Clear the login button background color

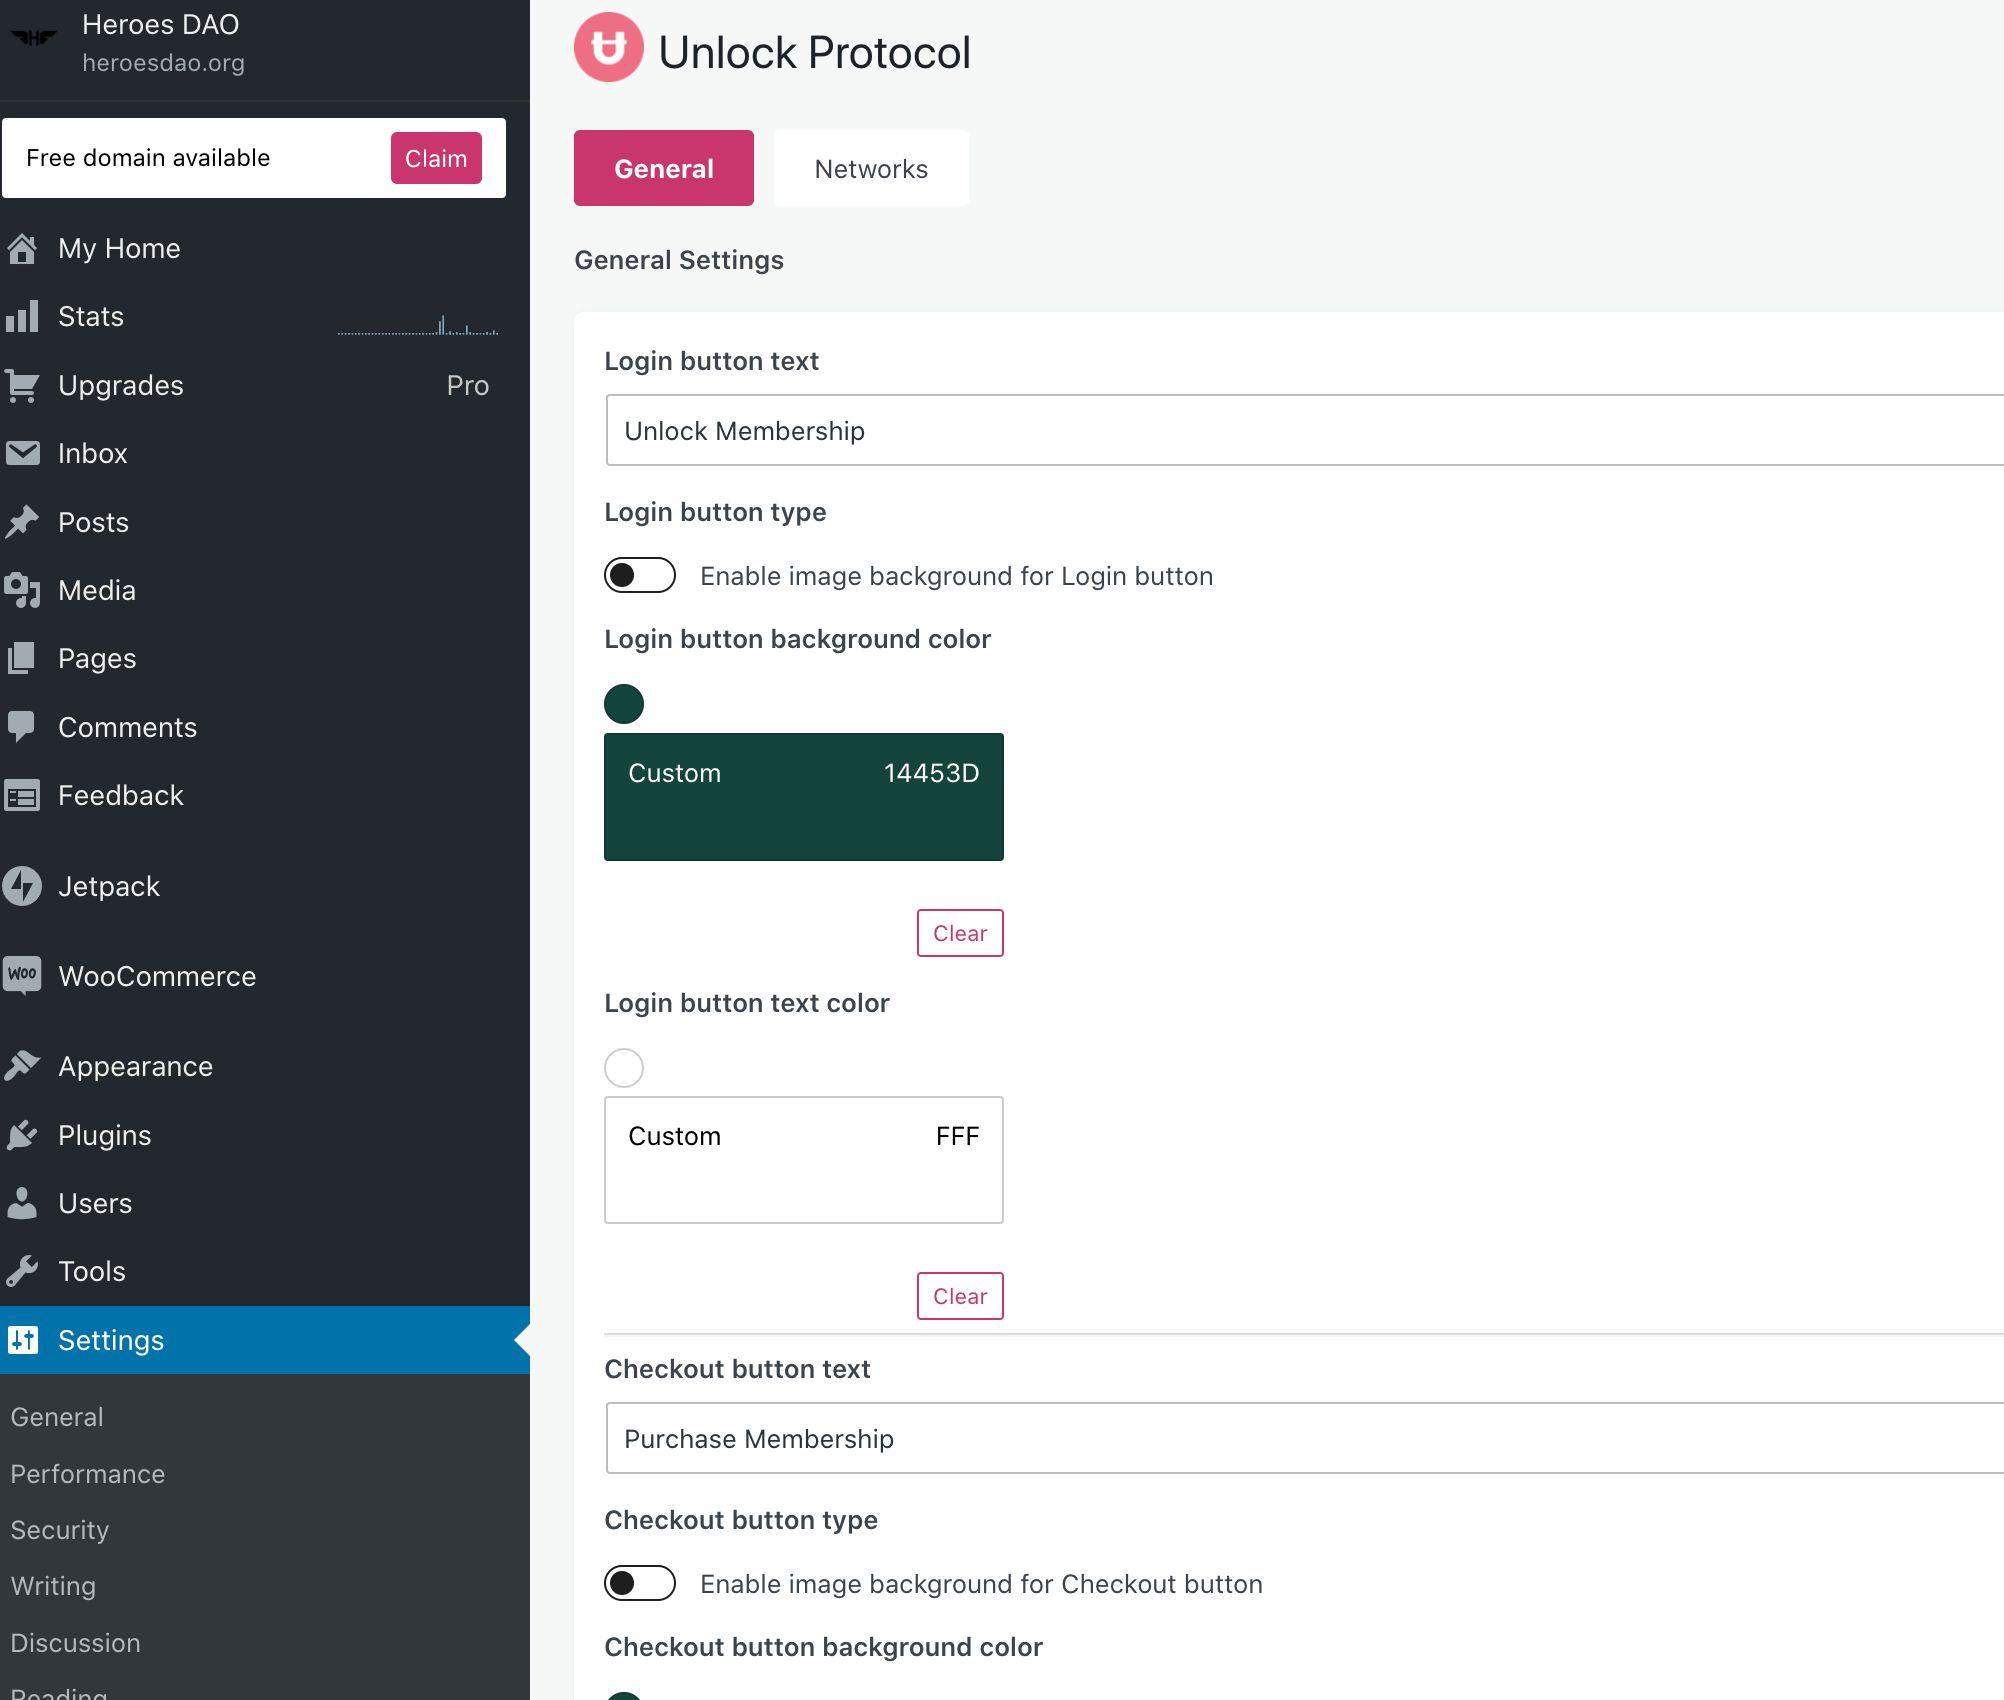(960, 933)
